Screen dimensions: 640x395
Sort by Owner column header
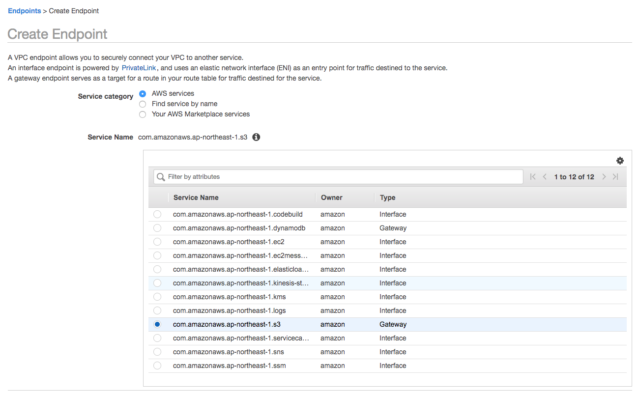pos(331,198)
